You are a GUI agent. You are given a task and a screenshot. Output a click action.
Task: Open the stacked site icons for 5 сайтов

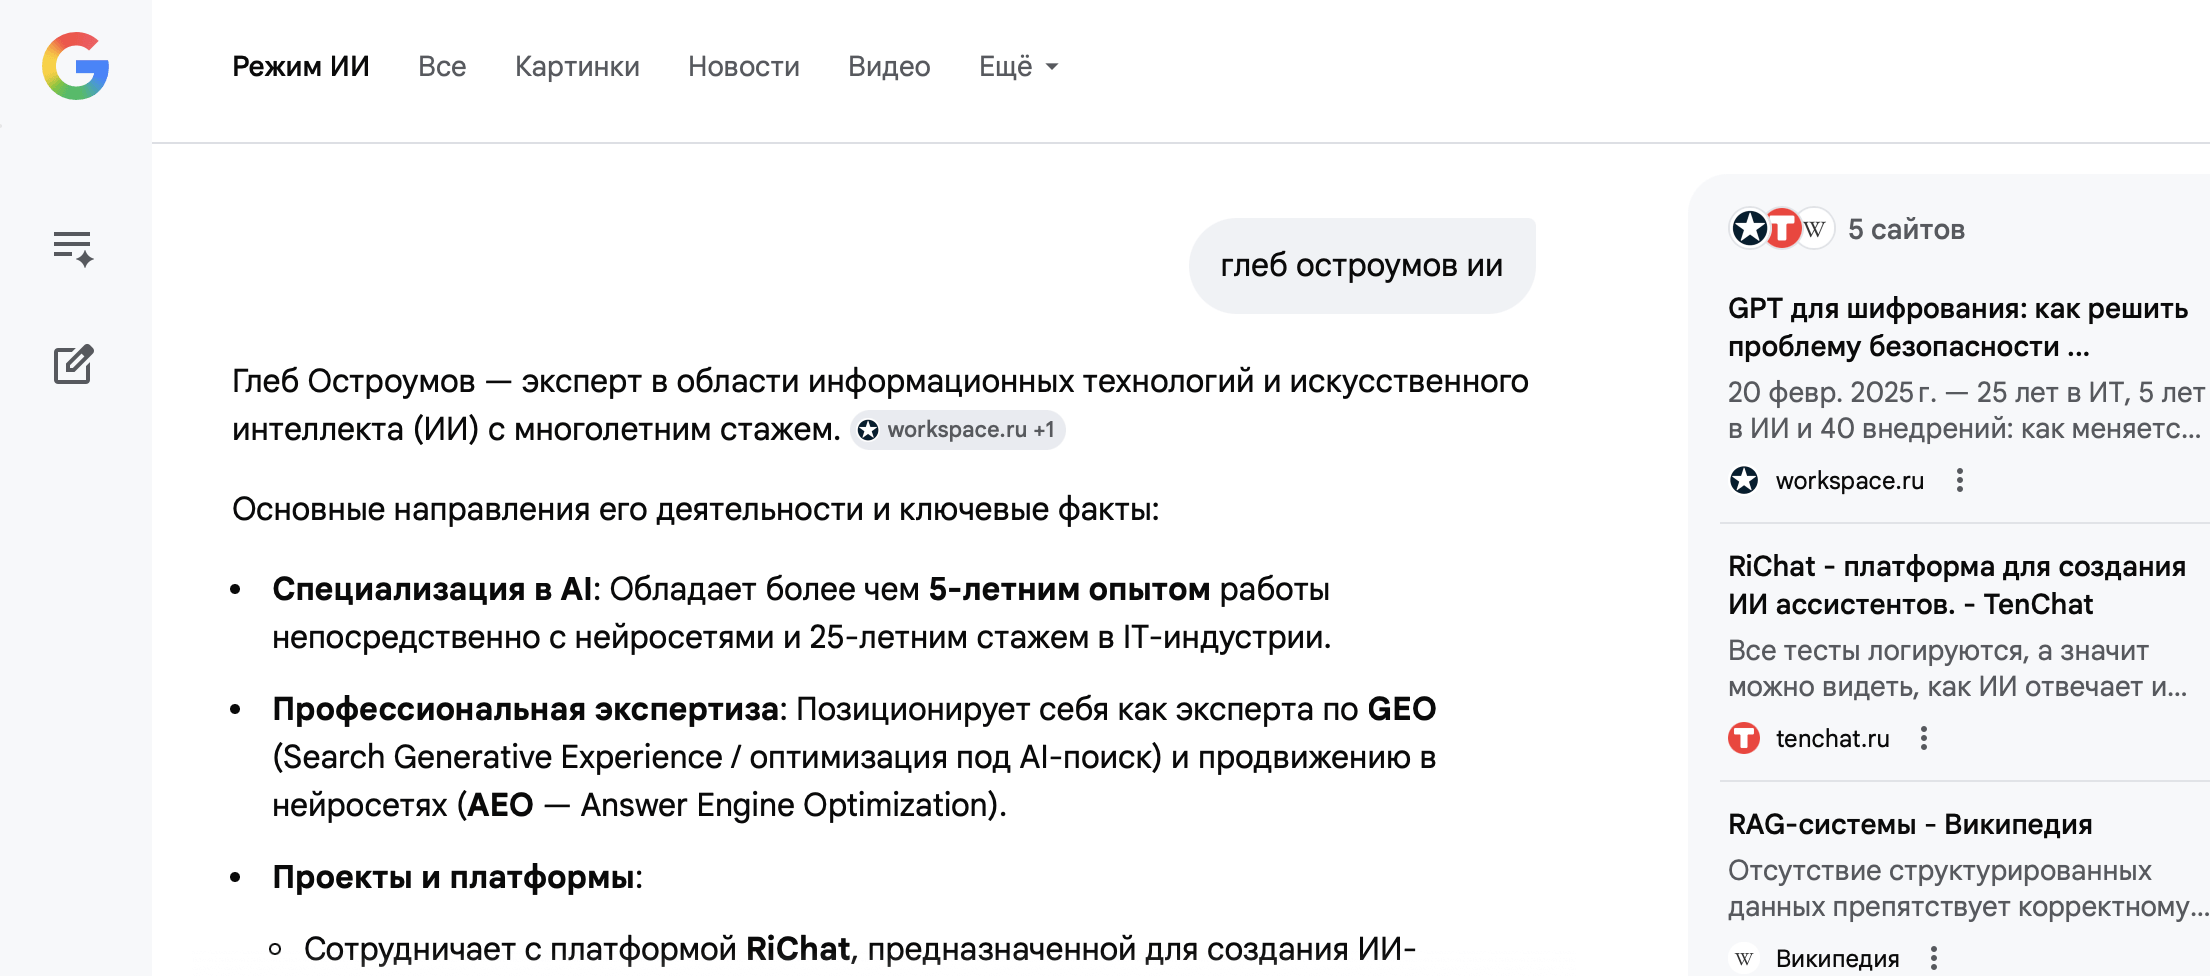[1781, 229]
